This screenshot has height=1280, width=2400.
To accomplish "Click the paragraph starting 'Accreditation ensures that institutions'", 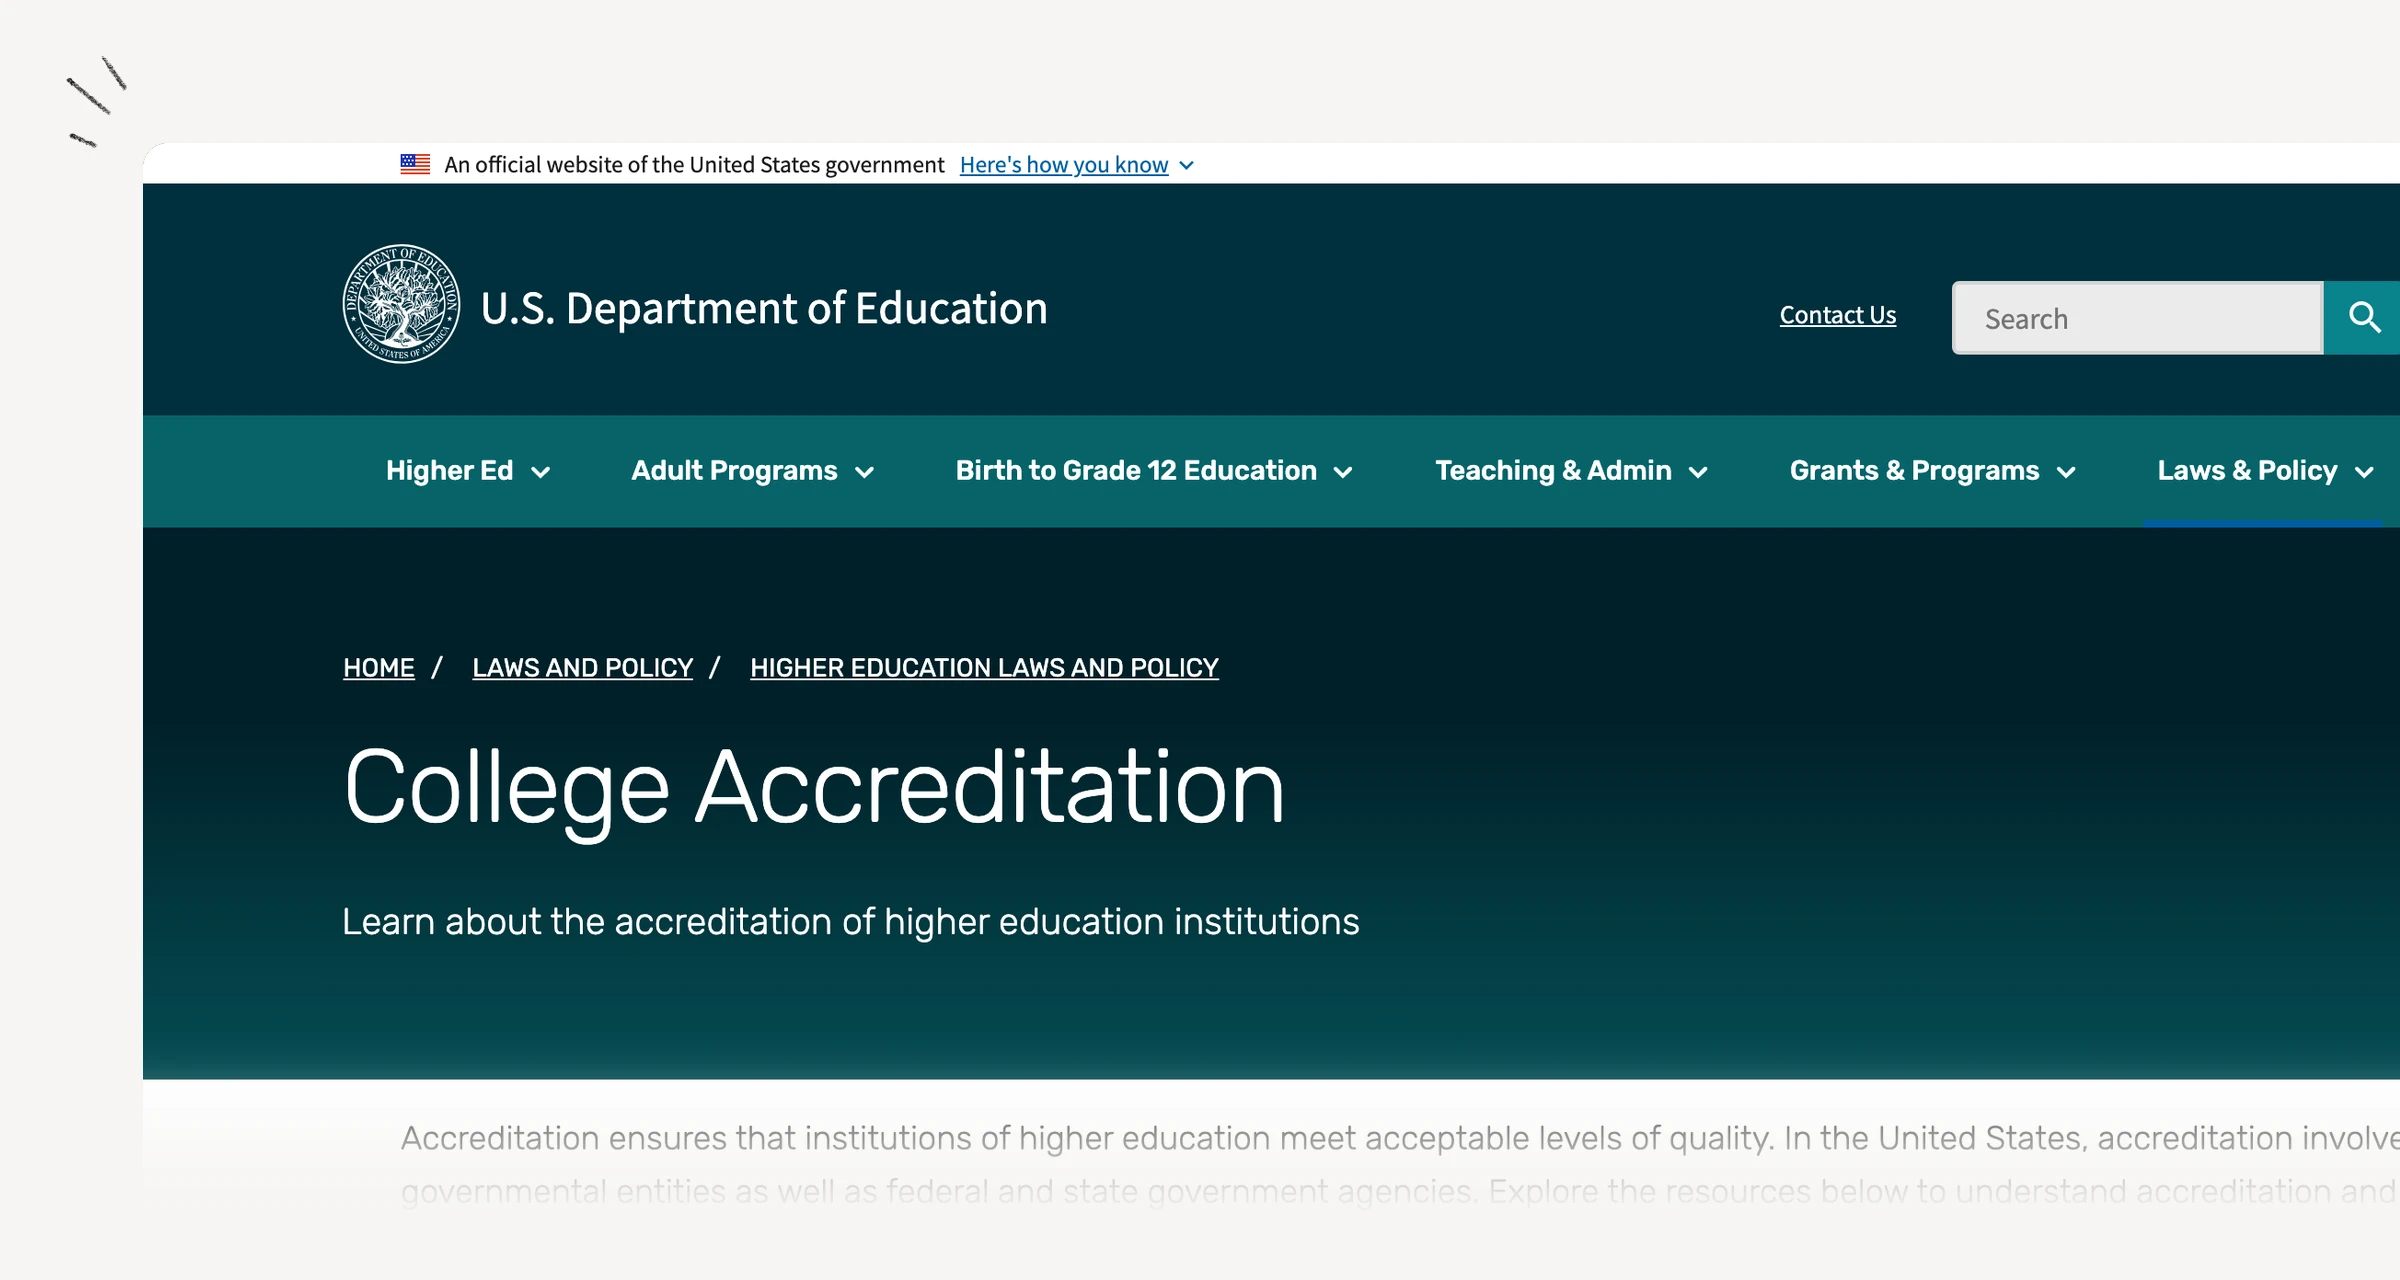I will click(1400, 1164).
